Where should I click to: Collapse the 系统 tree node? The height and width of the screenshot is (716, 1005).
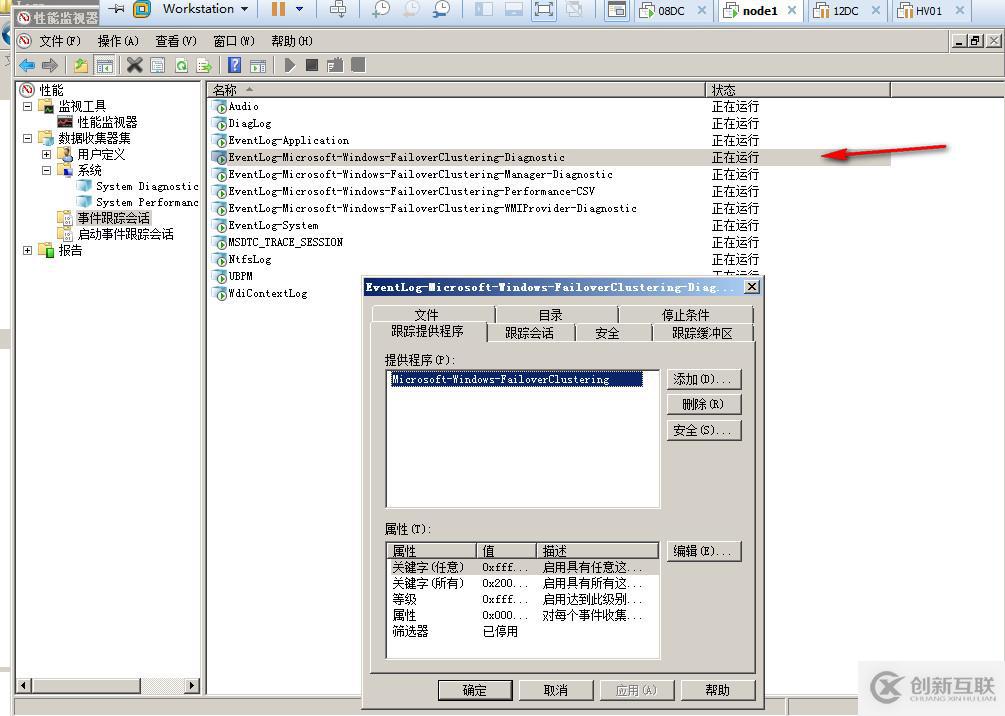click(x=46, y=171)
